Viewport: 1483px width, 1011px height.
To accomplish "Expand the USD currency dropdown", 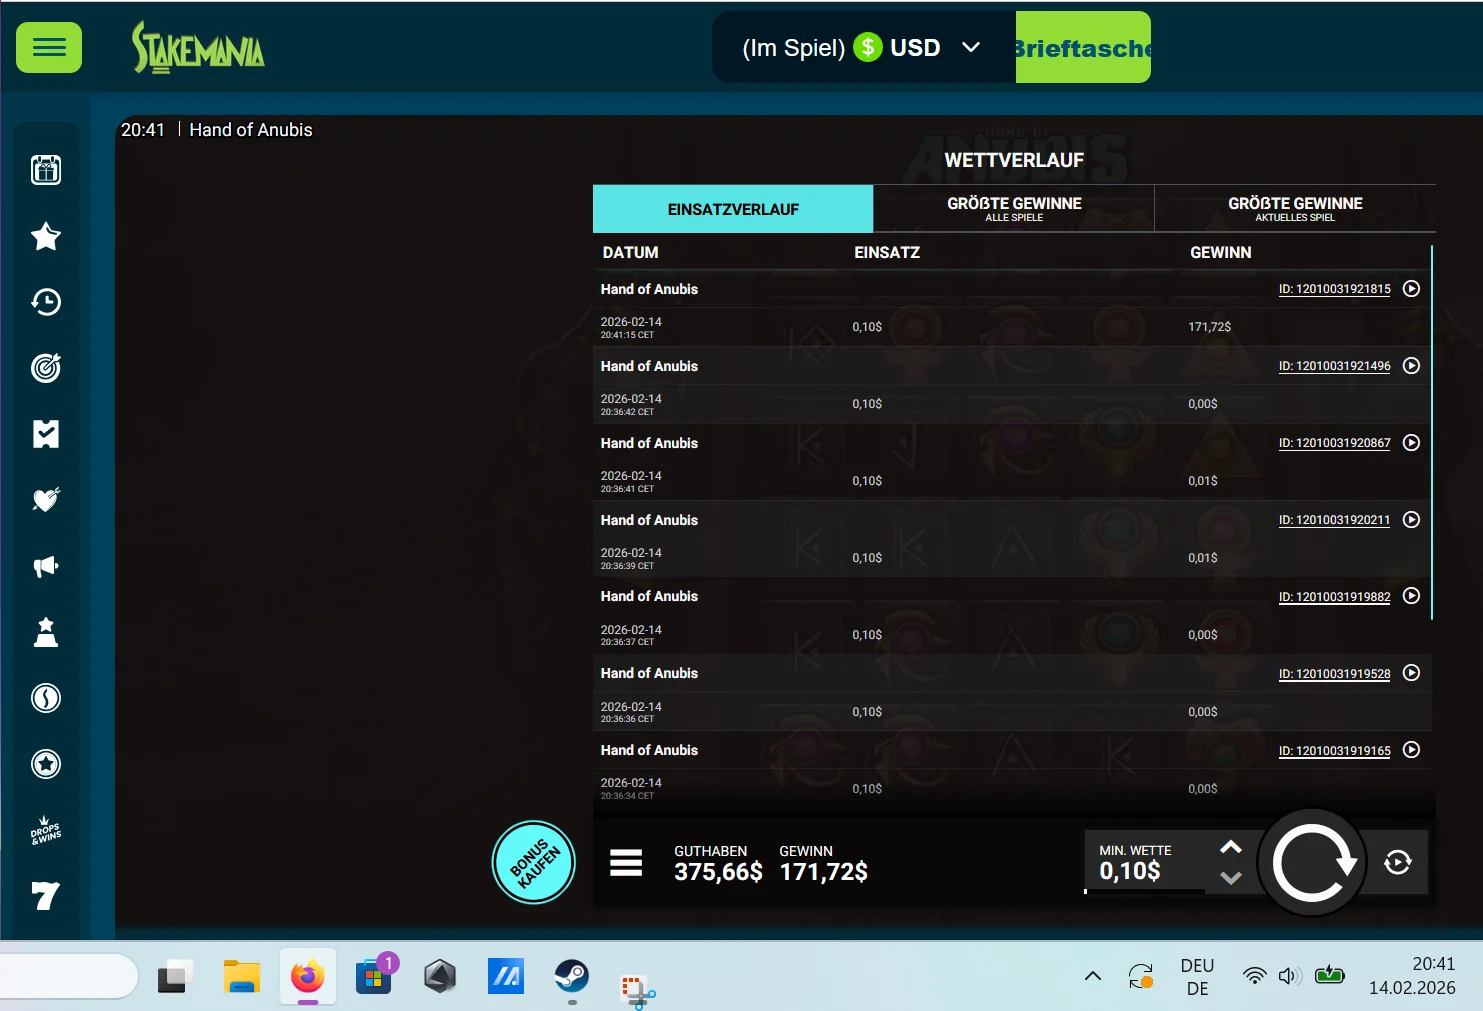I will [970, 47].
